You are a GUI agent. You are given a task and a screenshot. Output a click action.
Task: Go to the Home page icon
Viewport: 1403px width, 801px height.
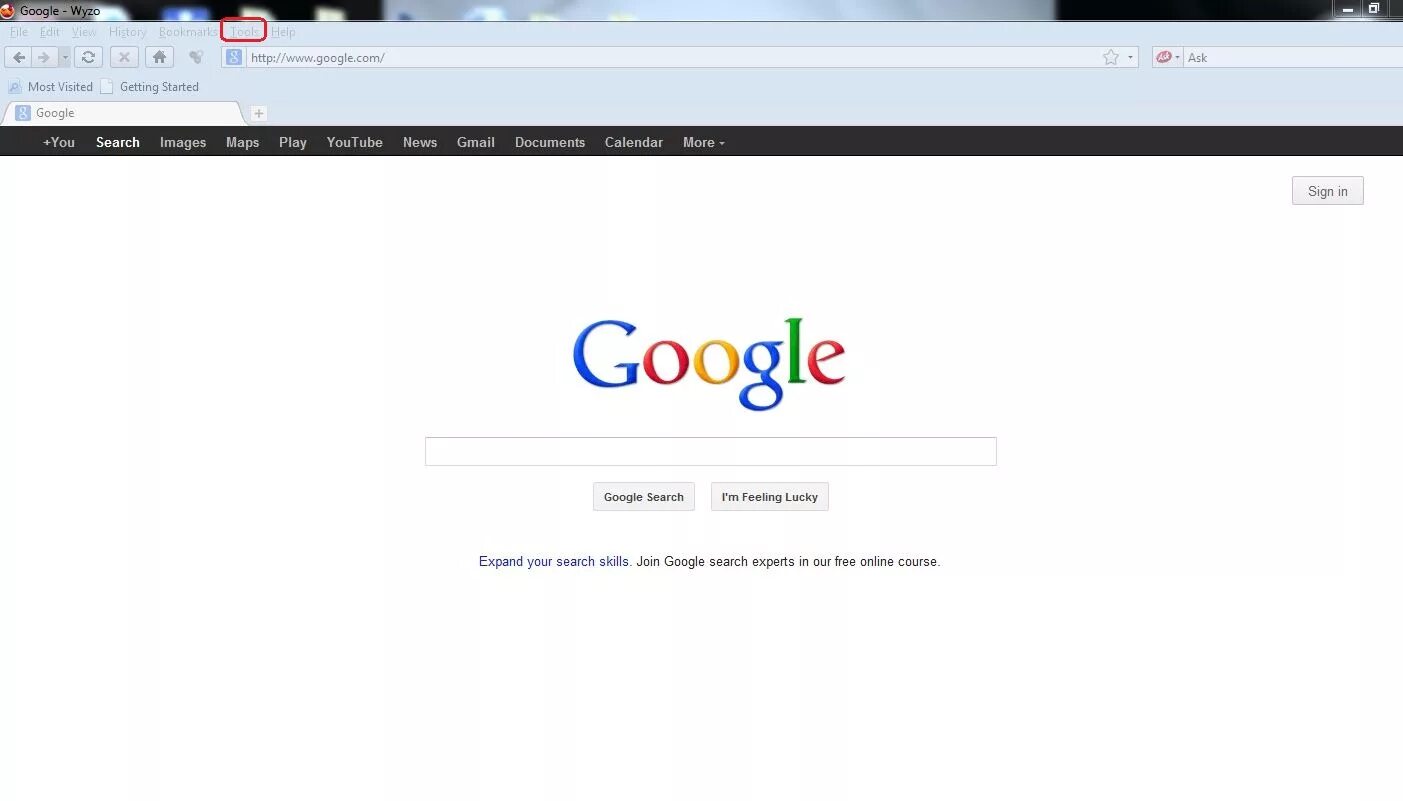tap(159, 57)
